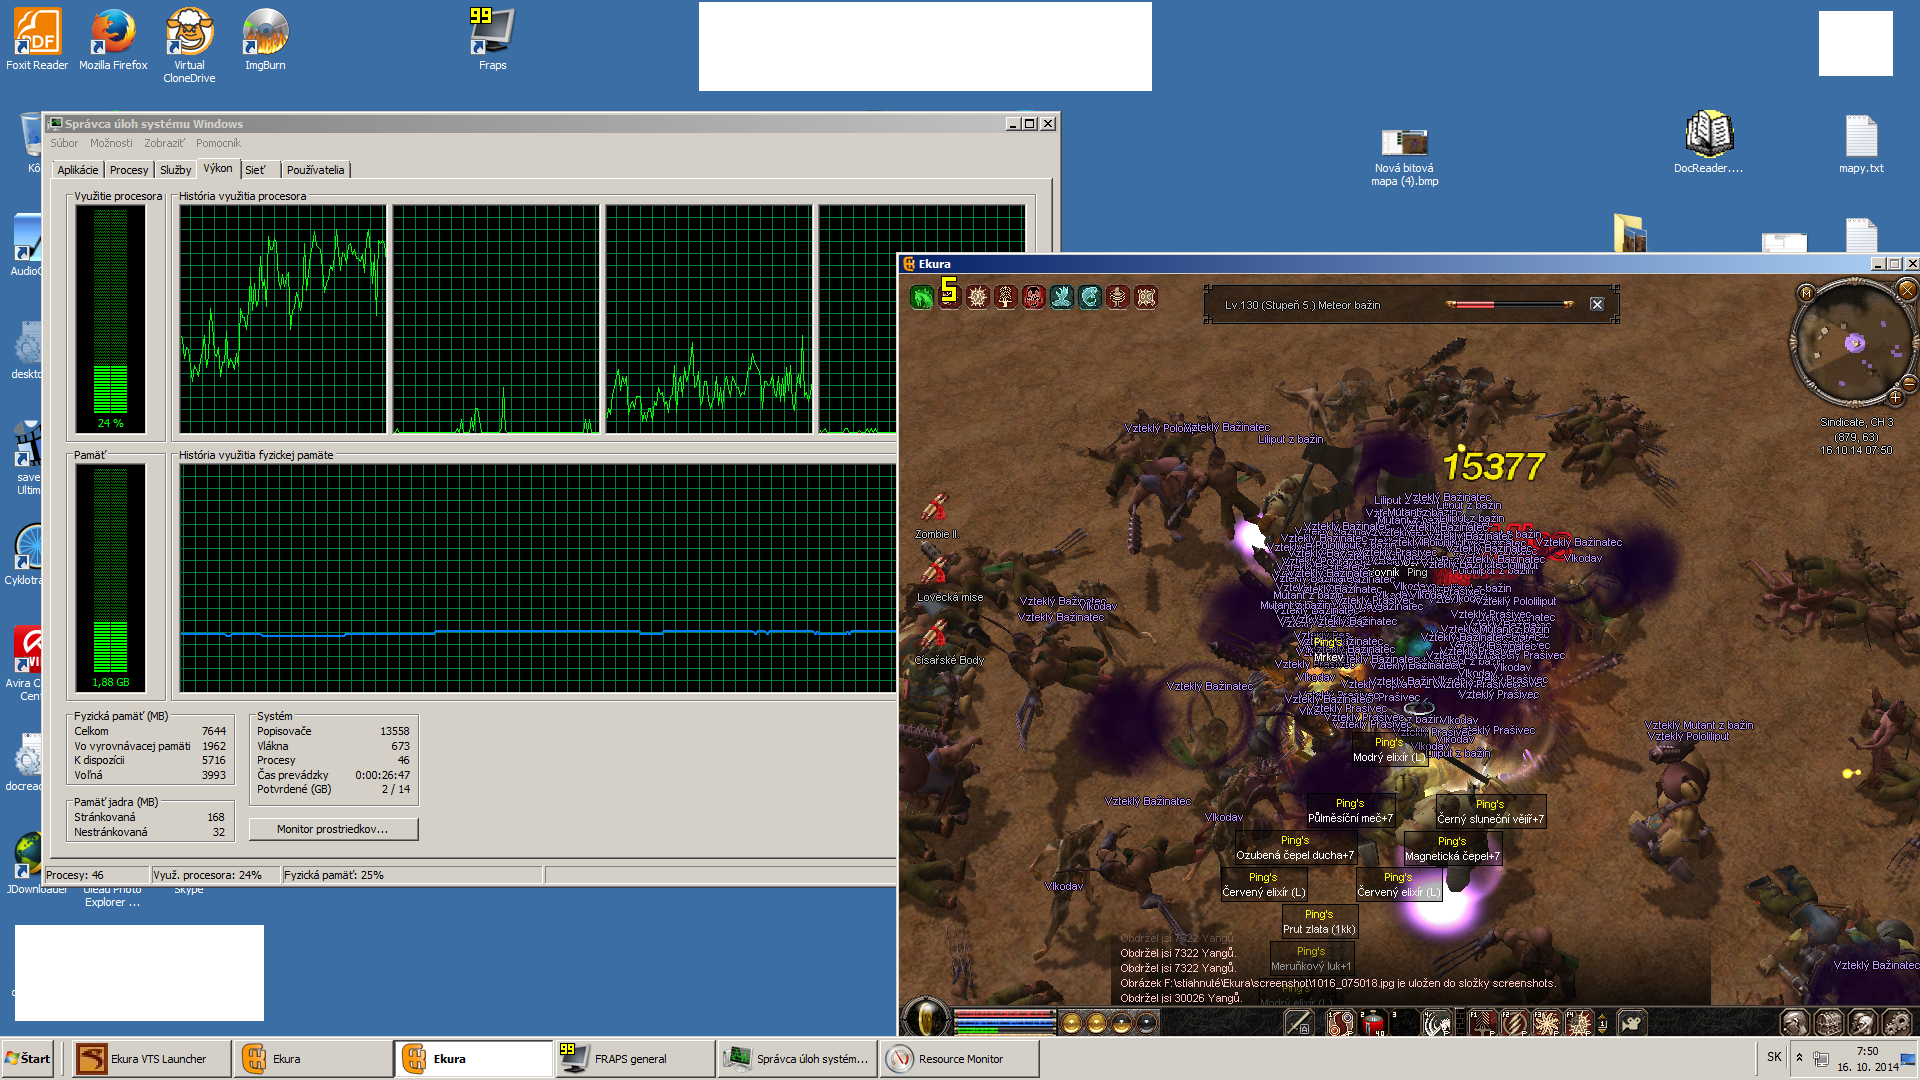This screenshot has height=1080, width=1920.
Task: Switch to the Procesy tab
Action: (x=128, y=170)
